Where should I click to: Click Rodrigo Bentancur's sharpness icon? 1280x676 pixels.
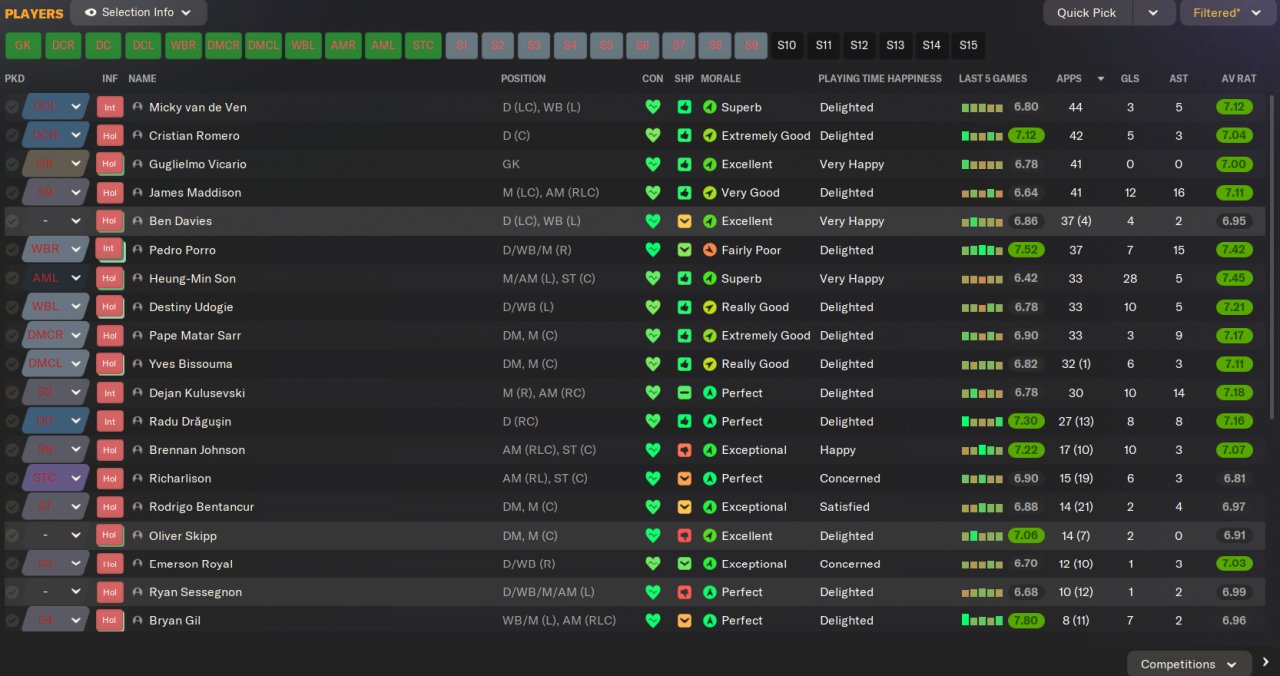(684, 507)
